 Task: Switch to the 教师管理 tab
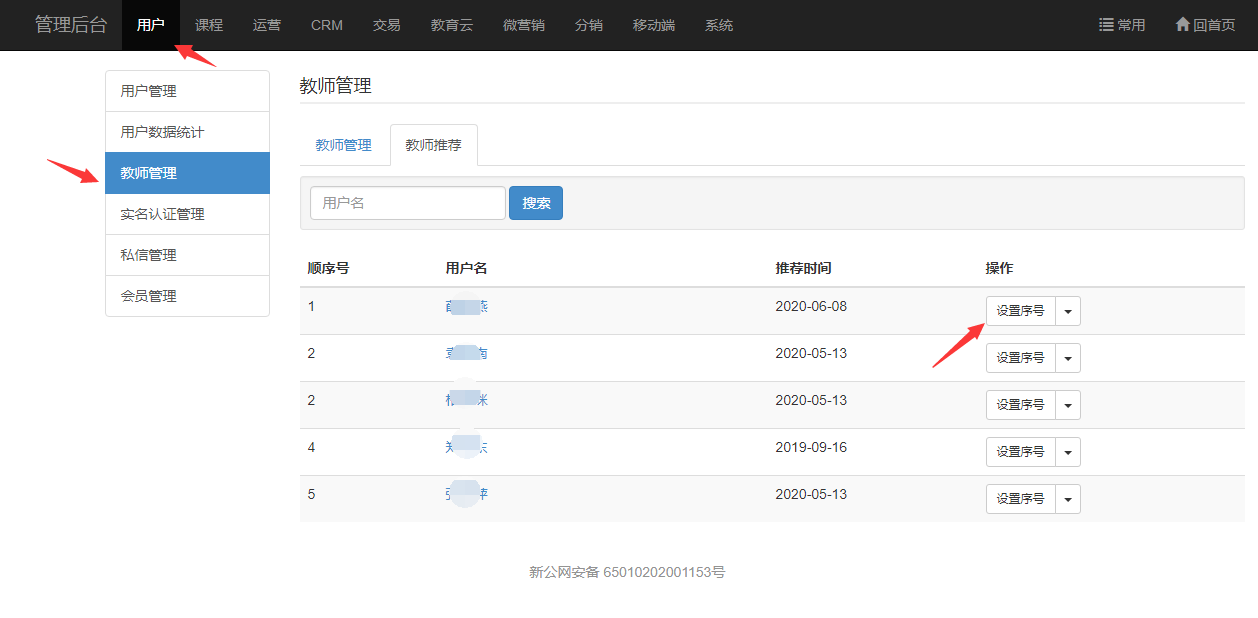(343, 145)
